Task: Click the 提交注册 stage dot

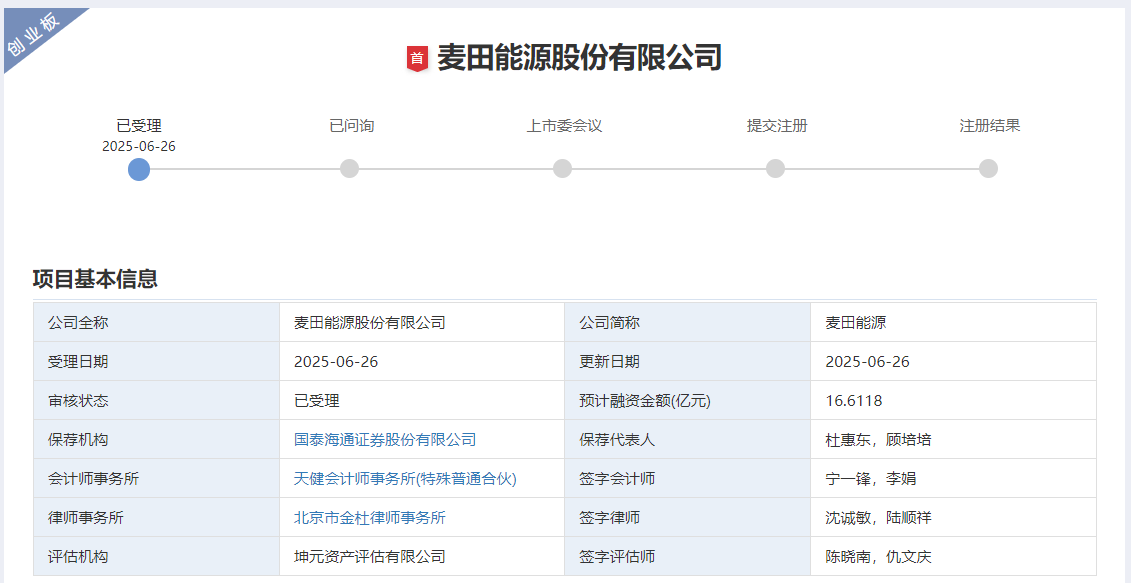Action: click(774, 169)
